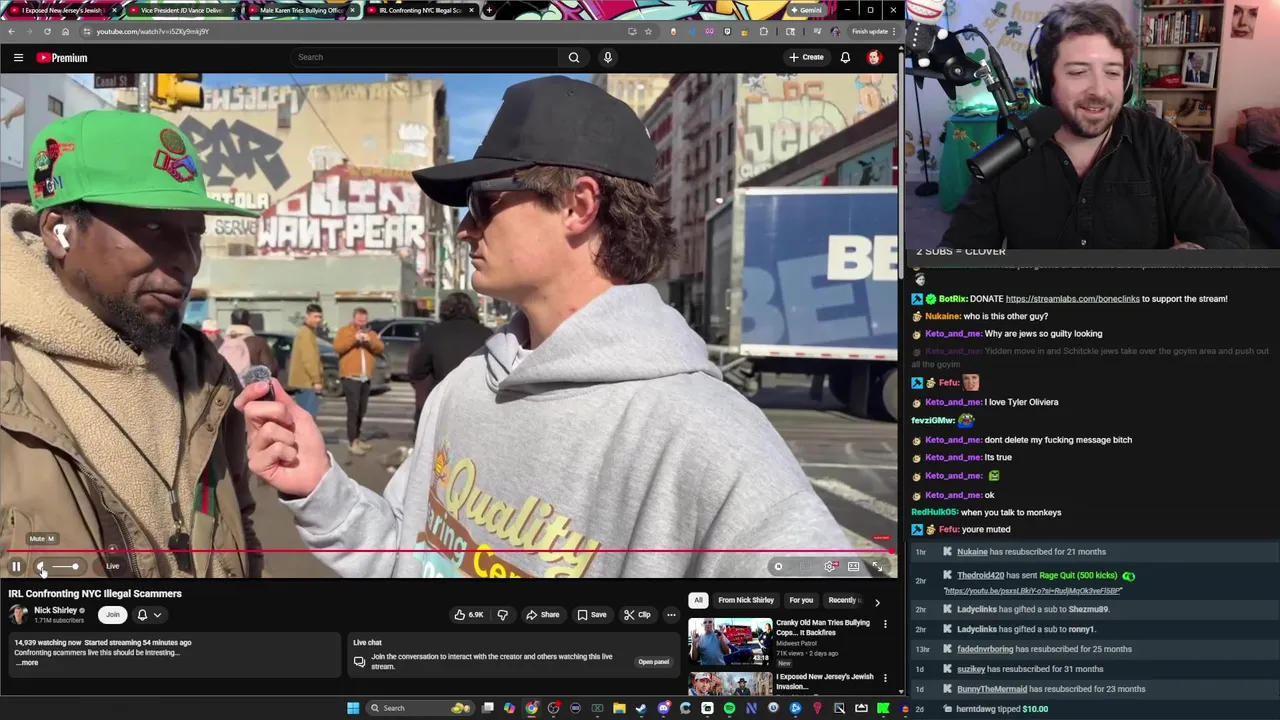Open the YouTube account avatar menu
Screen dimensions: 1280x720
tap(874, 57)
